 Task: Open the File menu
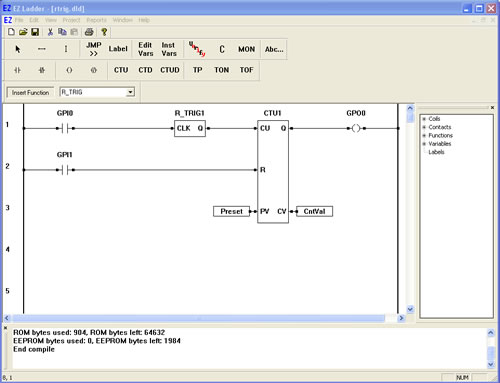[19, 20]
